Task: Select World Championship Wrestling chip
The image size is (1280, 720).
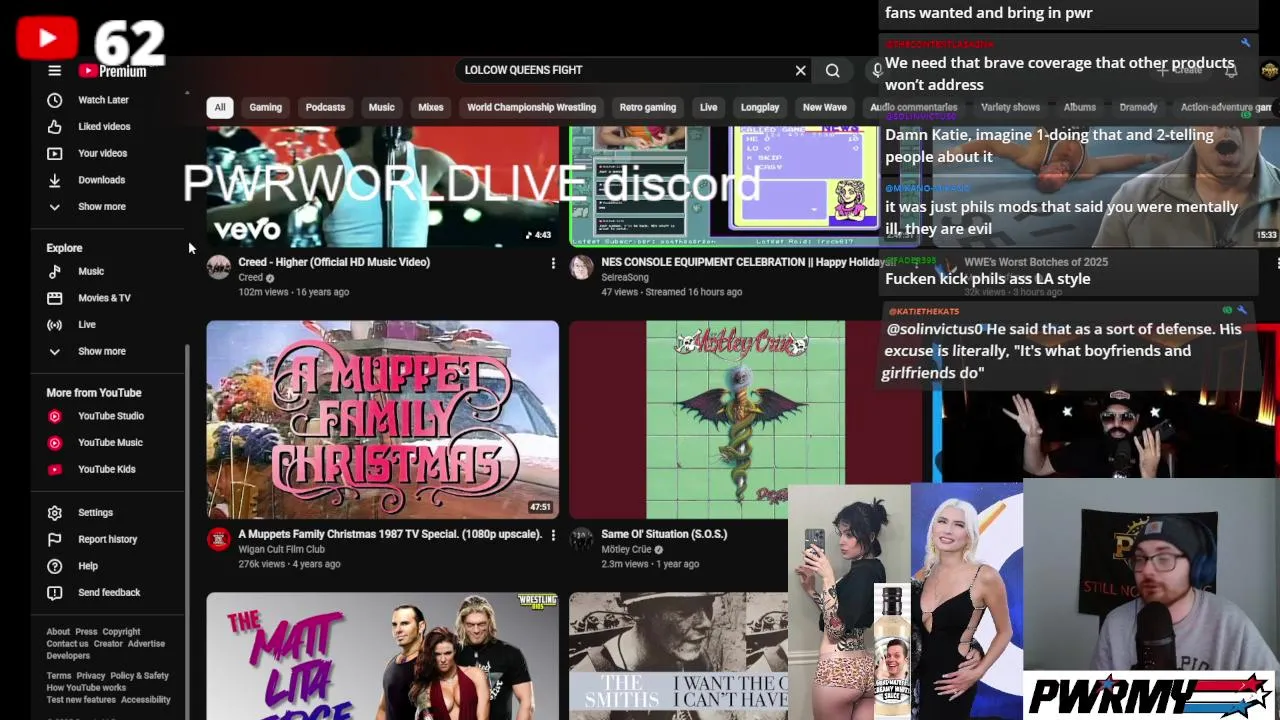Action: coord(531,107)
